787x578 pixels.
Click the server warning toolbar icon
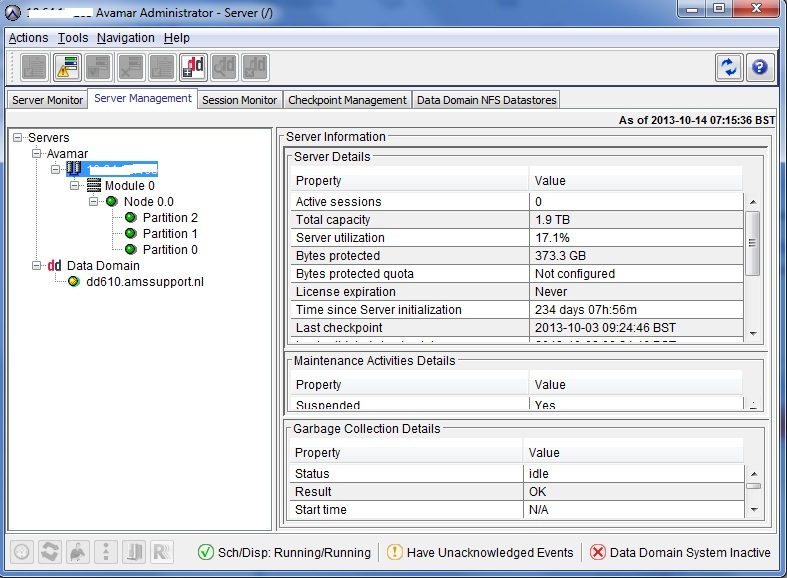click(x=66, y=67)
